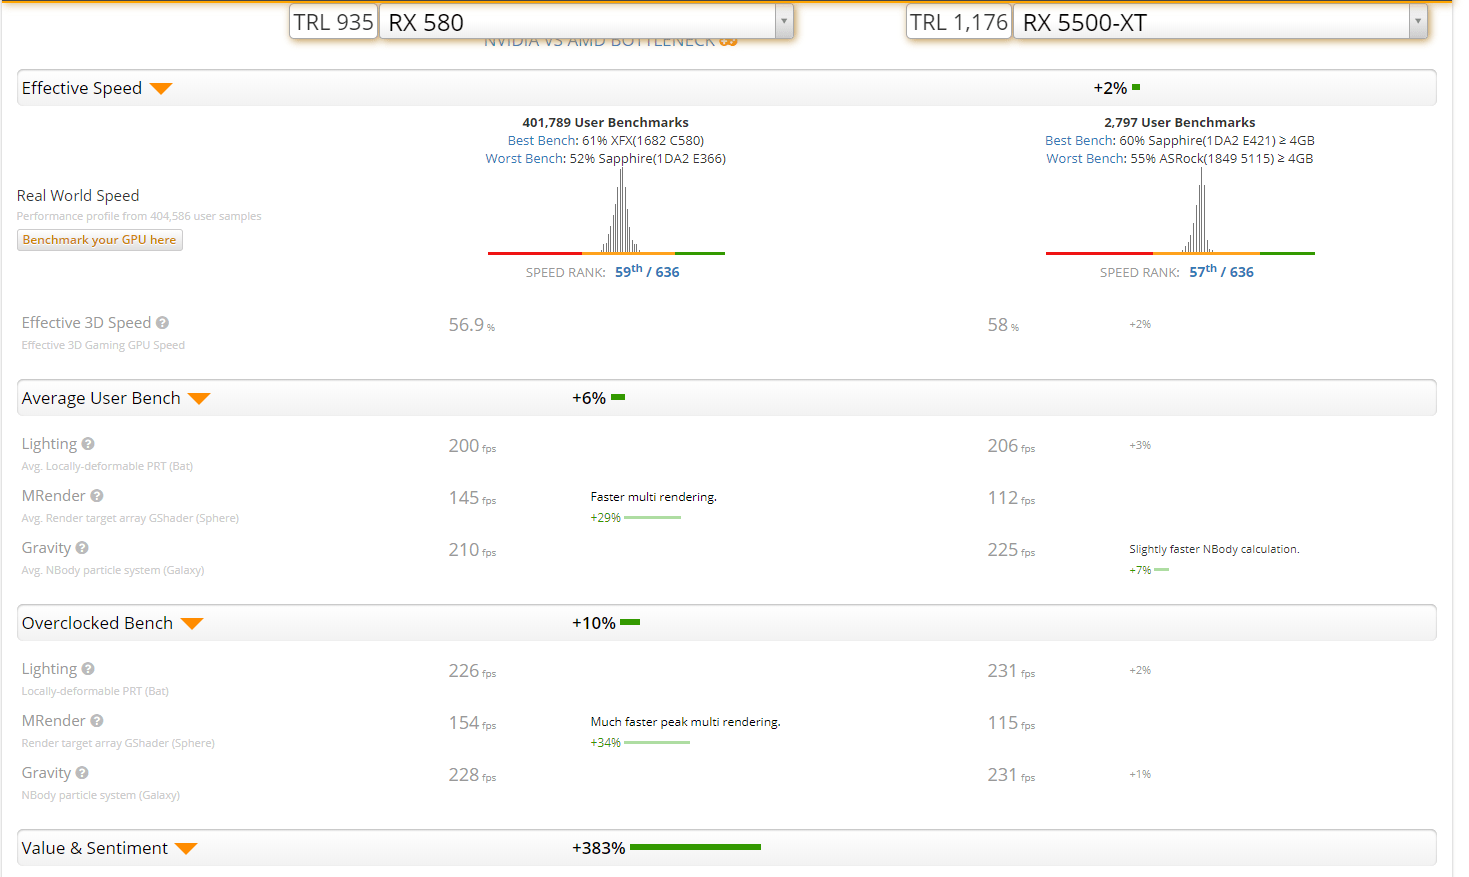Click the RX 5500-XT benchmark distribution histogram
The image size is (1469, 877).
(1180, 211)
